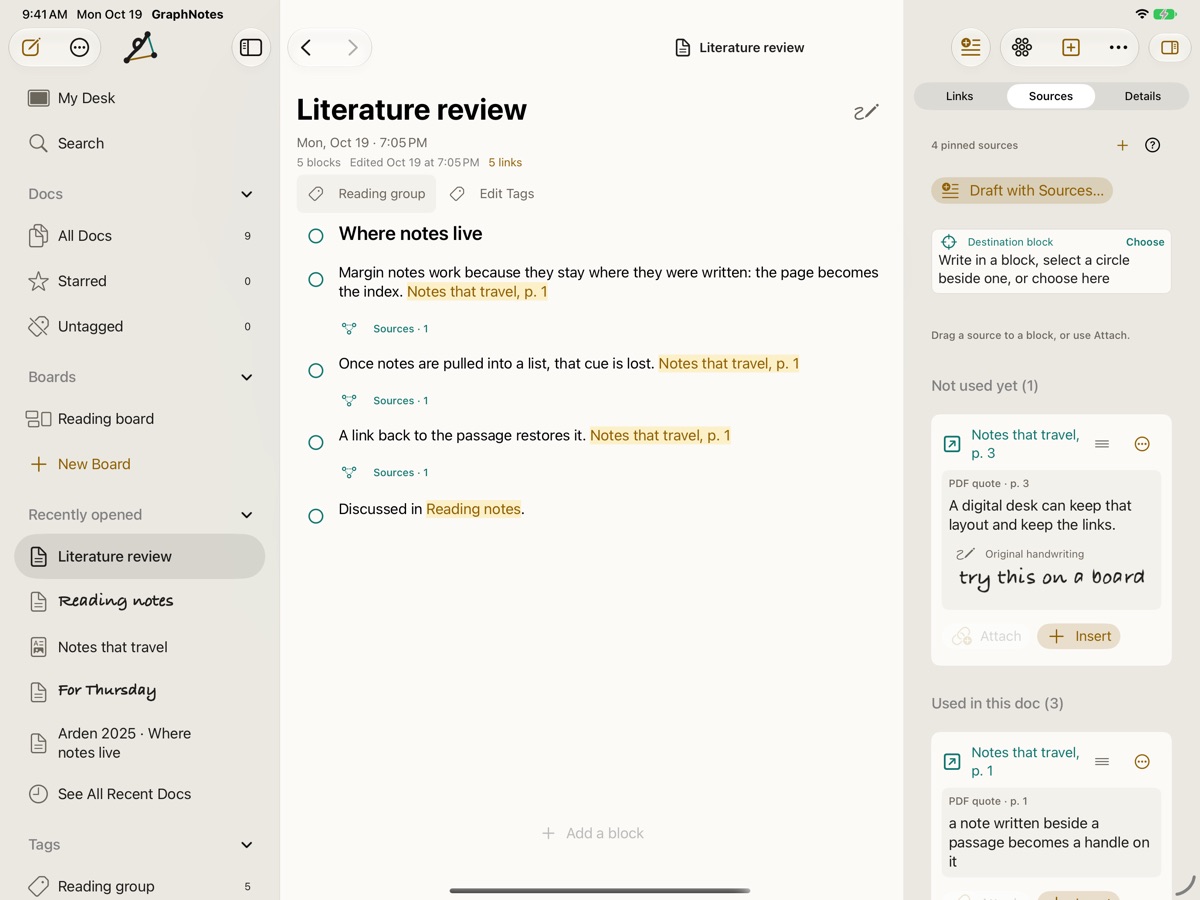
Task: Tap the handwriting pen icon by title
Action: [866, 111]
